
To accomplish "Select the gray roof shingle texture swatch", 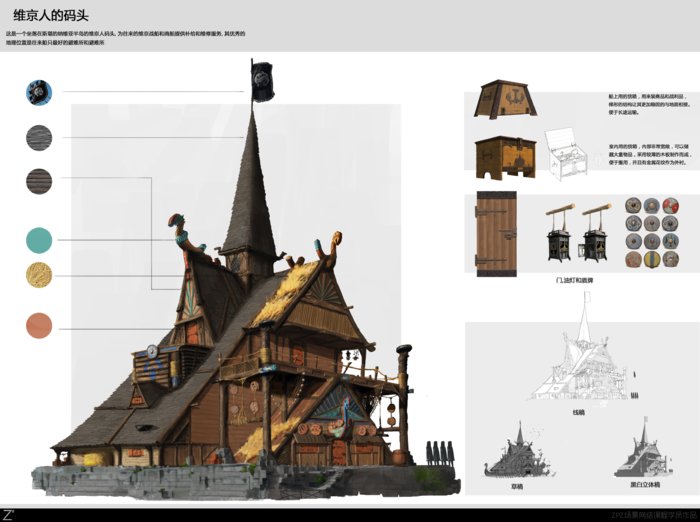I will tap(39, 137).
